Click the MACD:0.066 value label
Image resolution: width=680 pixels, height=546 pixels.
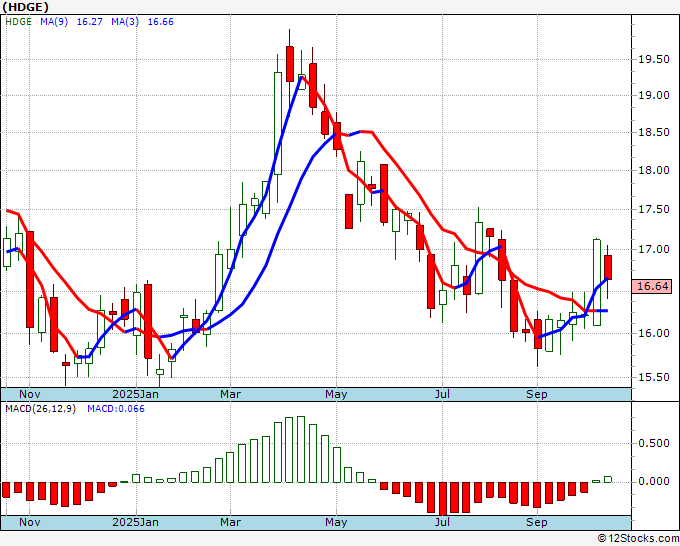tap(116, 409)
